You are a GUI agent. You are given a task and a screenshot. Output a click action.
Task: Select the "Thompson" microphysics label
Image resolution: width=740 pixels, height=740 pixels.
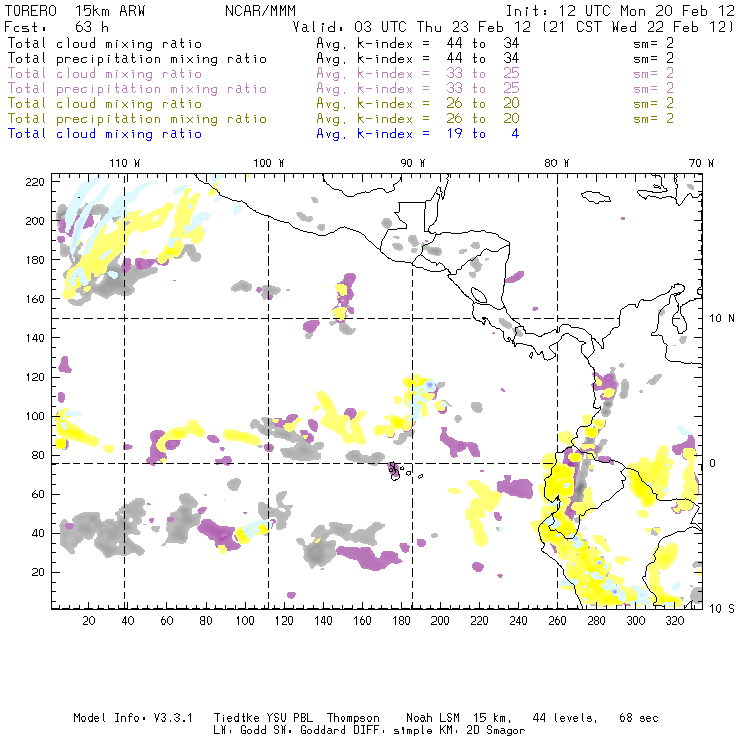[353, 718]
